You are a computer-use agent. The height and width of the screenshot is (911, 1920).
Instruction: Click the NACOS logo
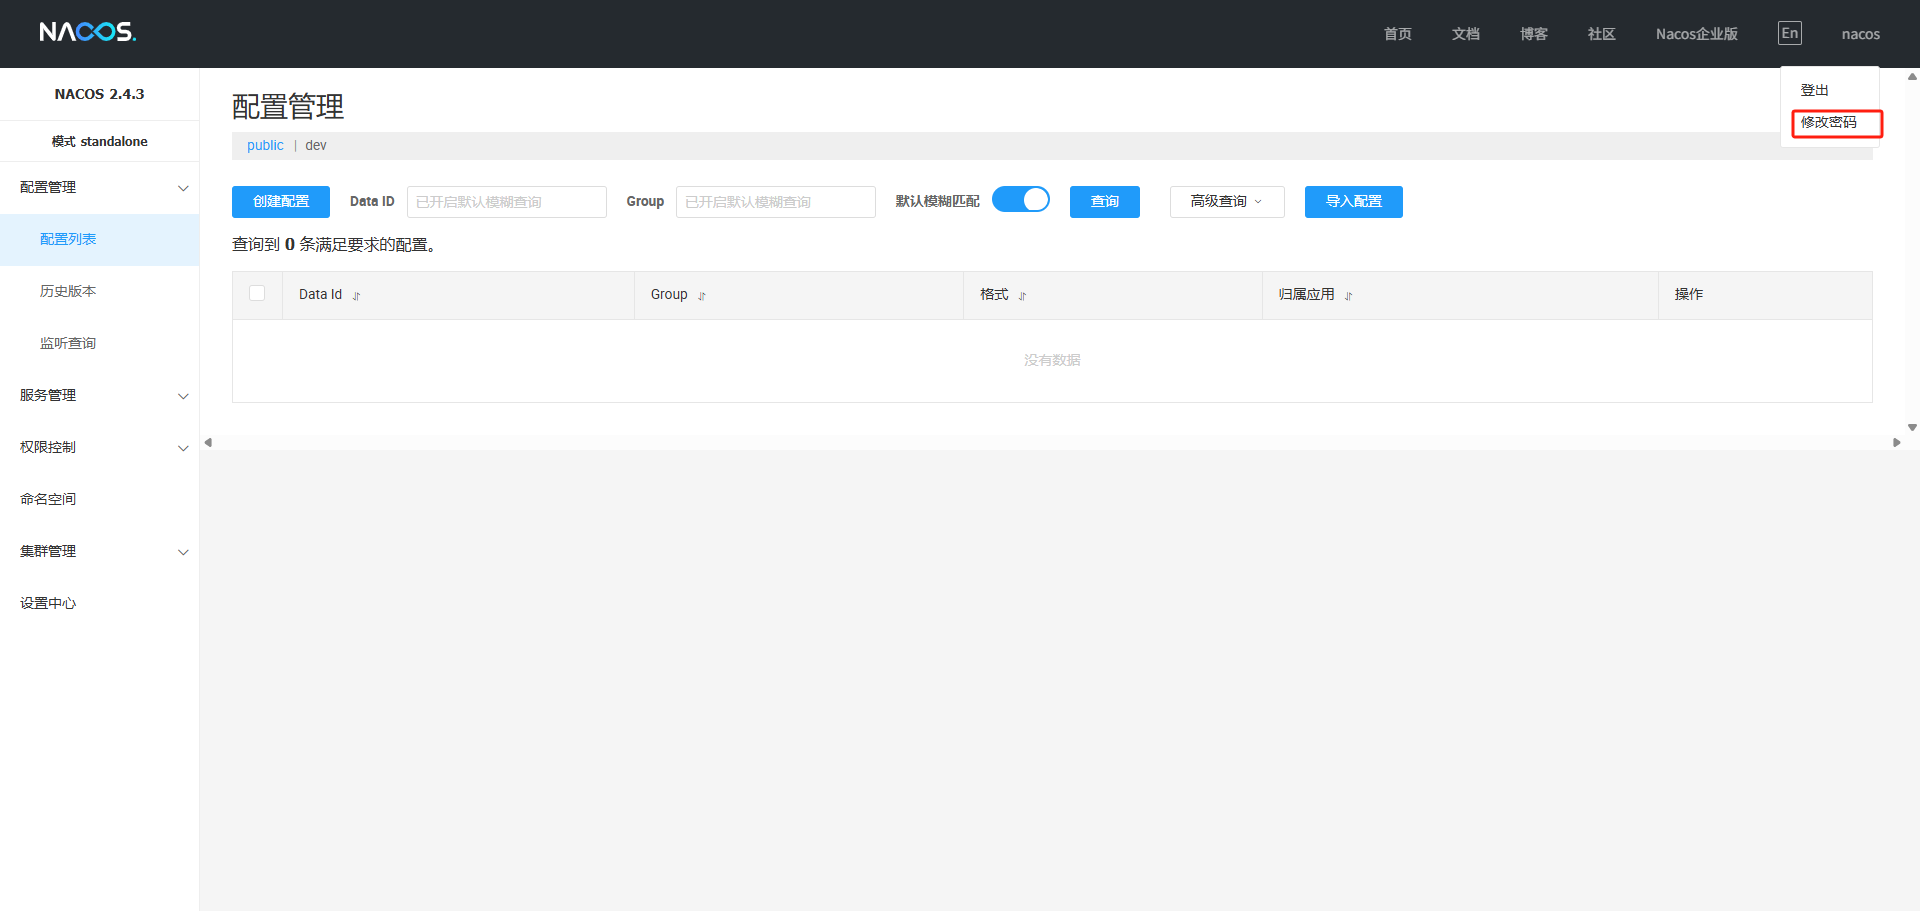click(x=87, y=32)
